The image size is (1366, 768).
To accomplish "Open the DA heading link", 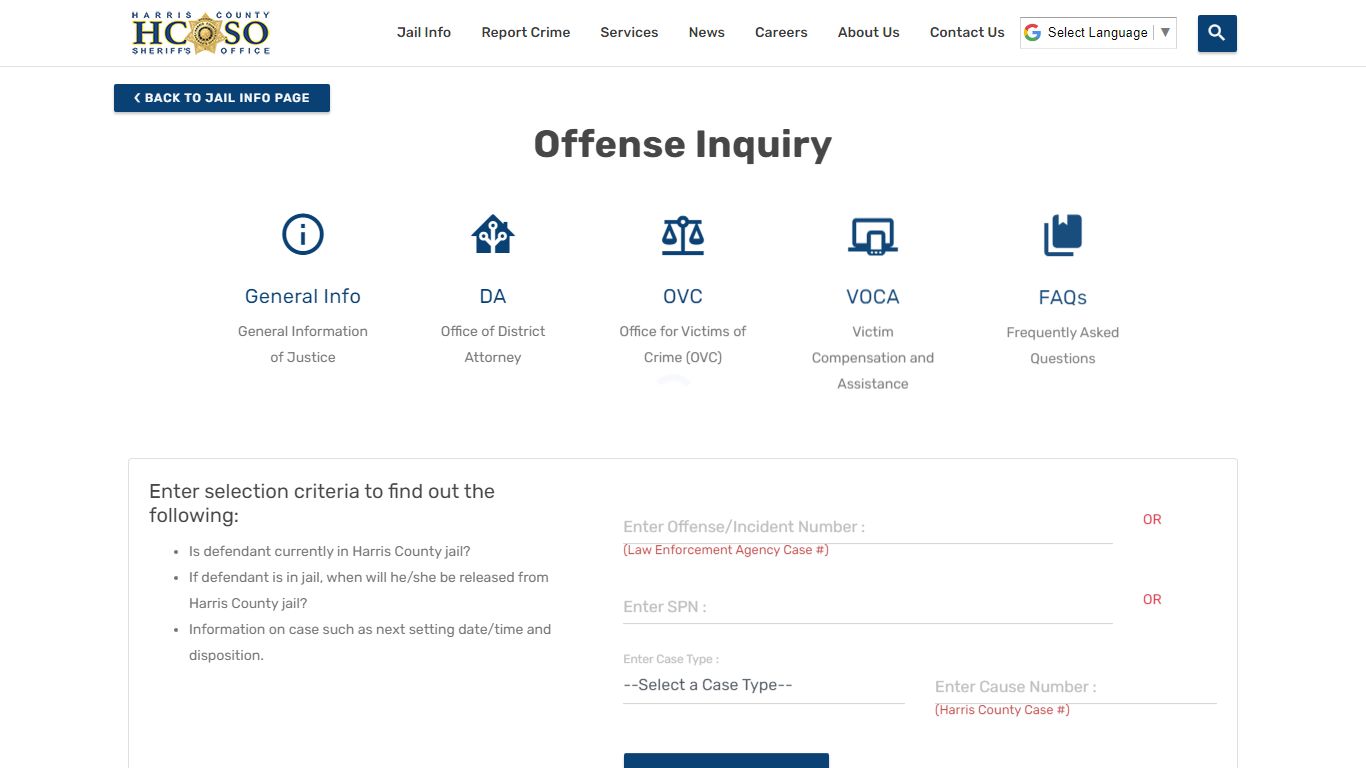I will pyautogui.click(x=493, y=296).
